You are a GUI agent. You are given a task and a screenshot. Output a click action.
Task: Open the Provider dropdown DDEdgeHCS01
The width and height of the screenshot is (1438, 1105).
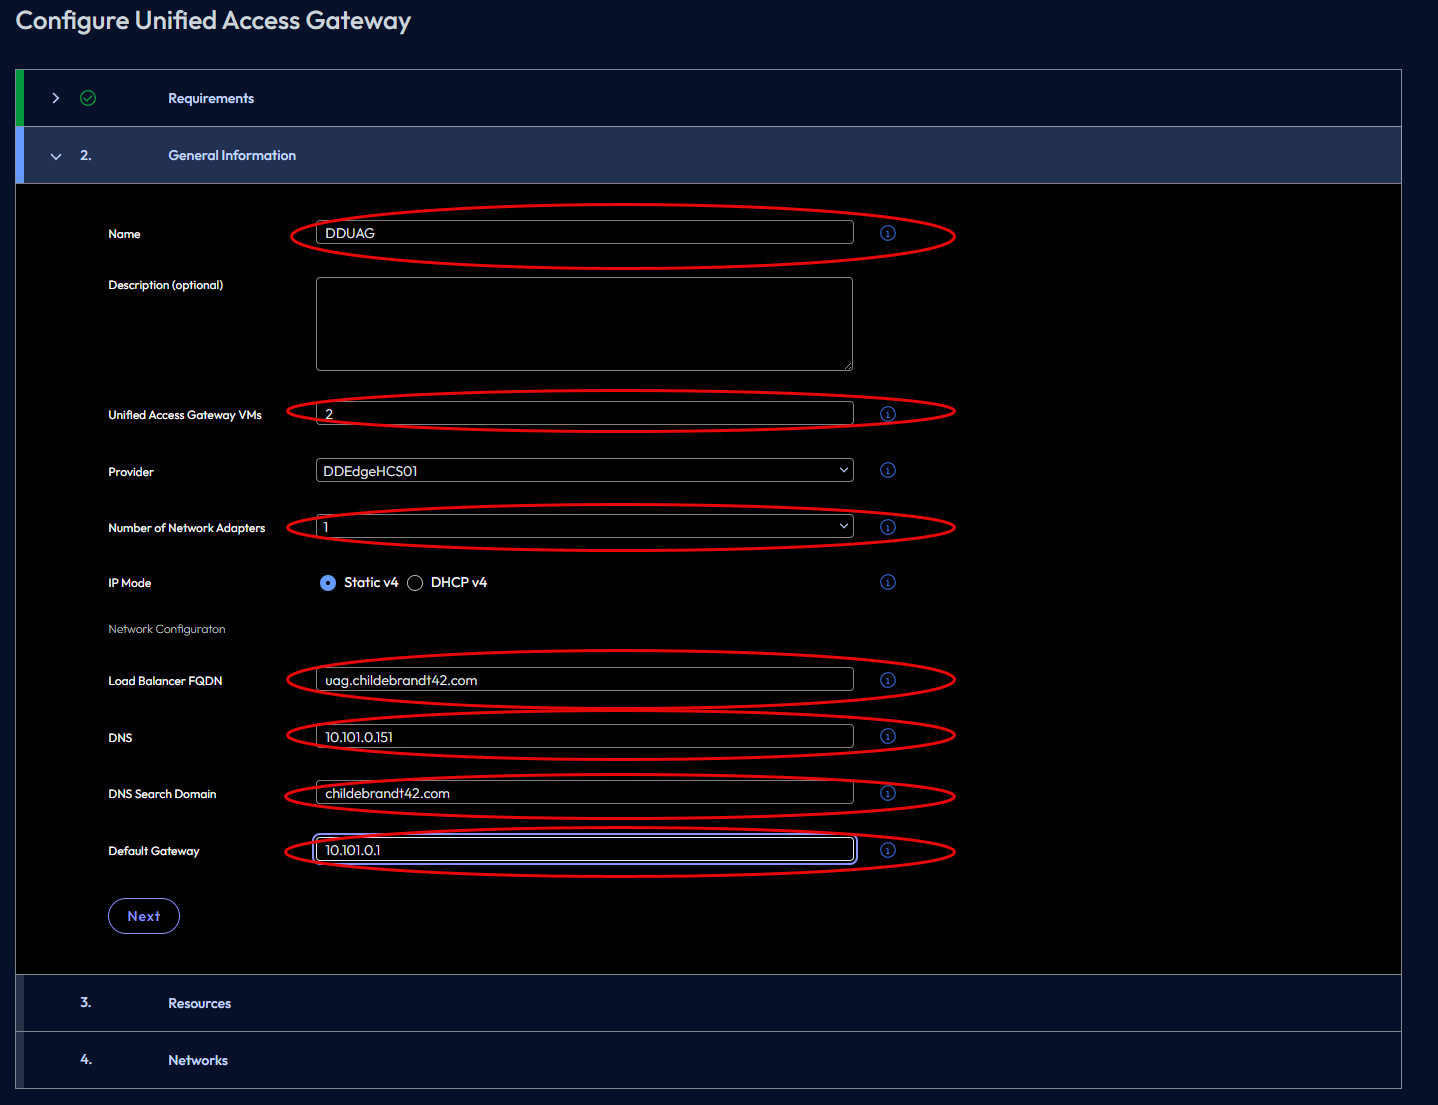pyautogui.click(x=584, y=470)
